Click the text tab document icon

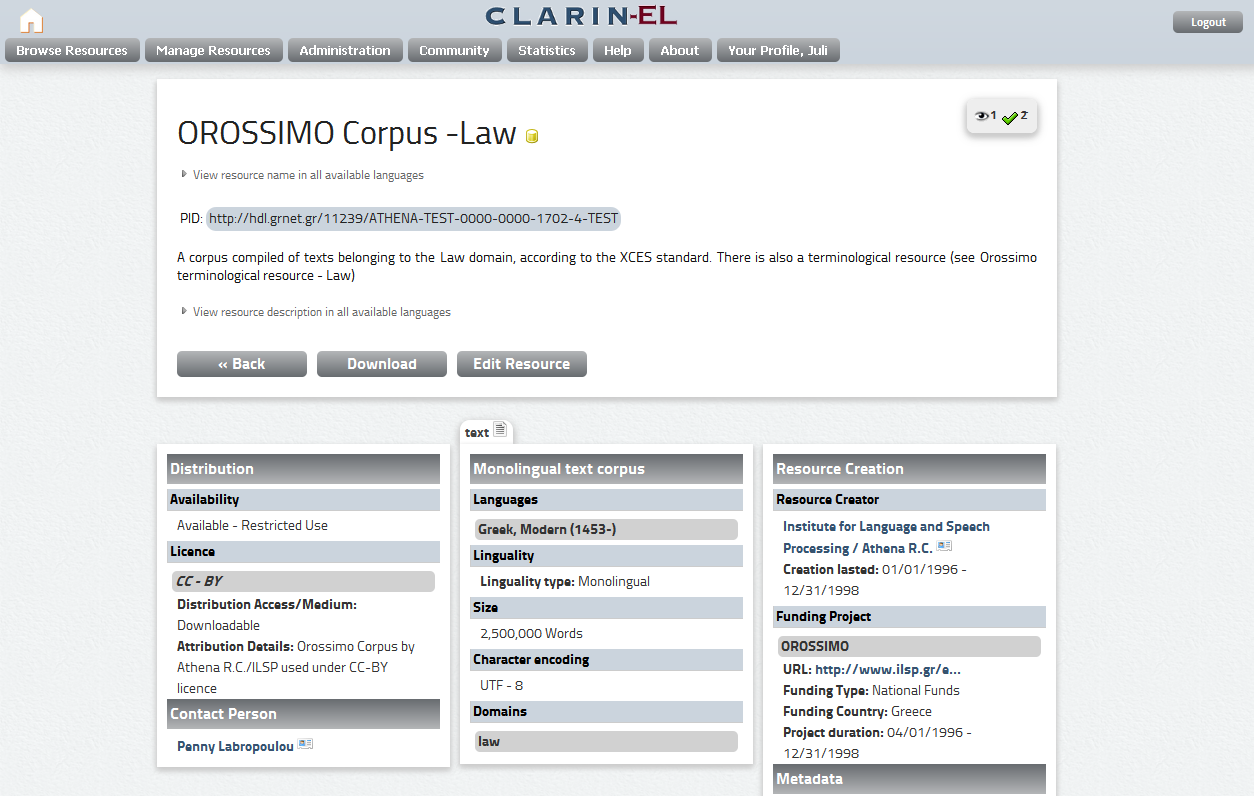click(x=500, y=430)
